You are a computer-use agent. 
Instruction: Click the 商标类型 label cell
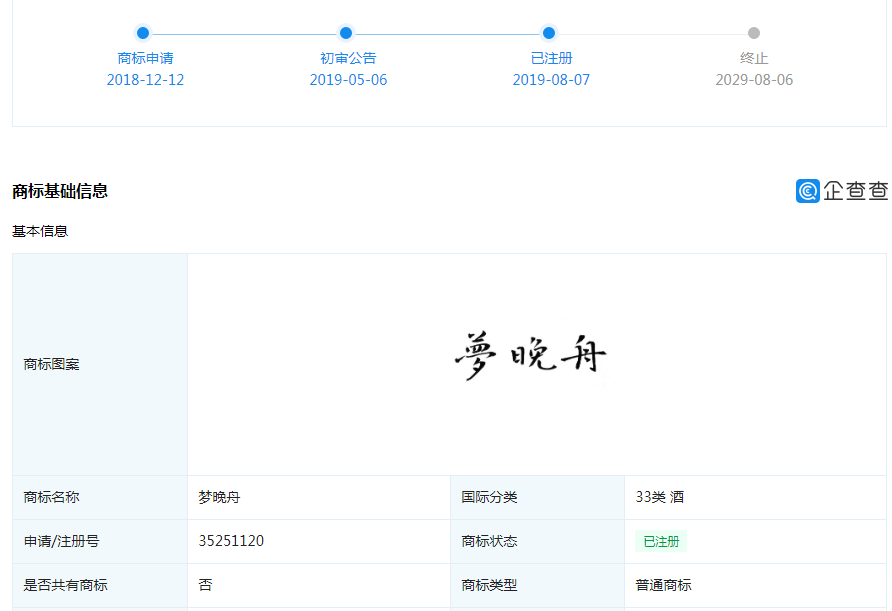537,585
